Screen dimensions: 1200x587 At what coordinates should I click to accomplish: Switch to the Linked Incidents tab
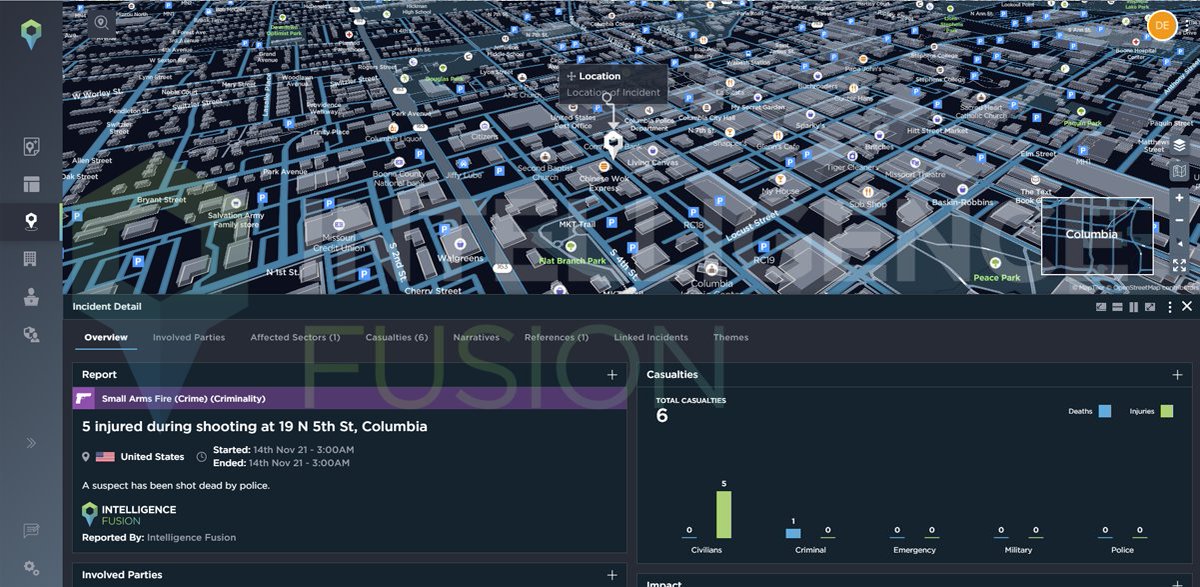(651, 337)
